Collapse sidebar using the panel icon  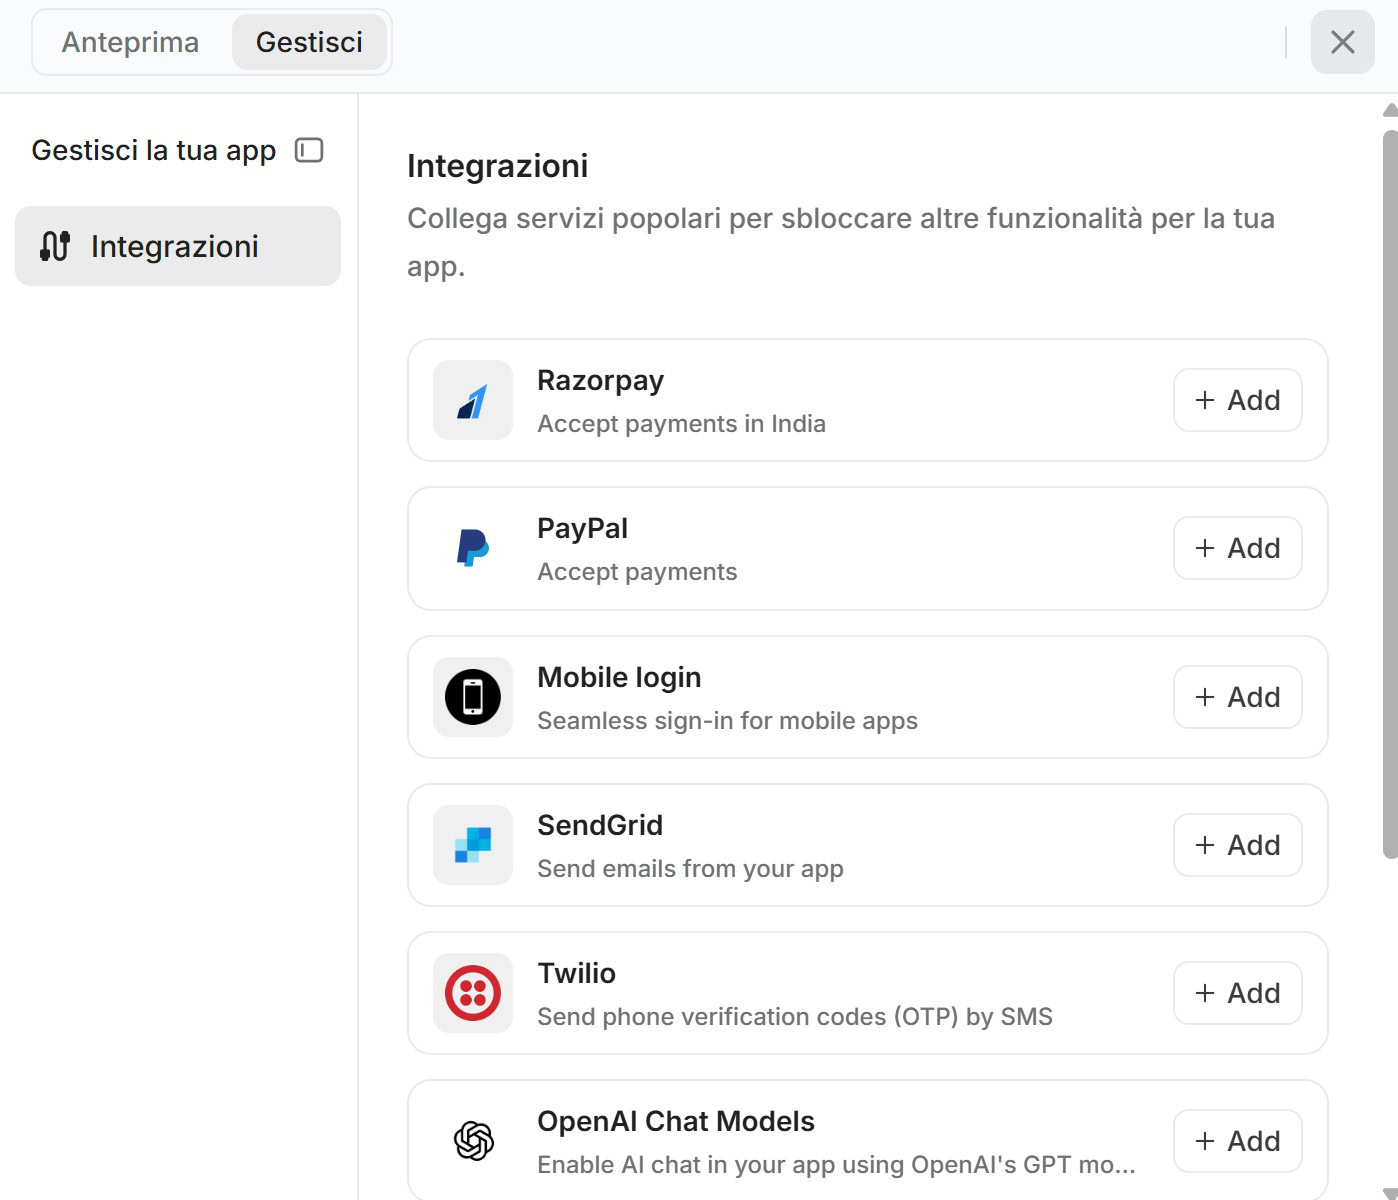click(309, 150)
